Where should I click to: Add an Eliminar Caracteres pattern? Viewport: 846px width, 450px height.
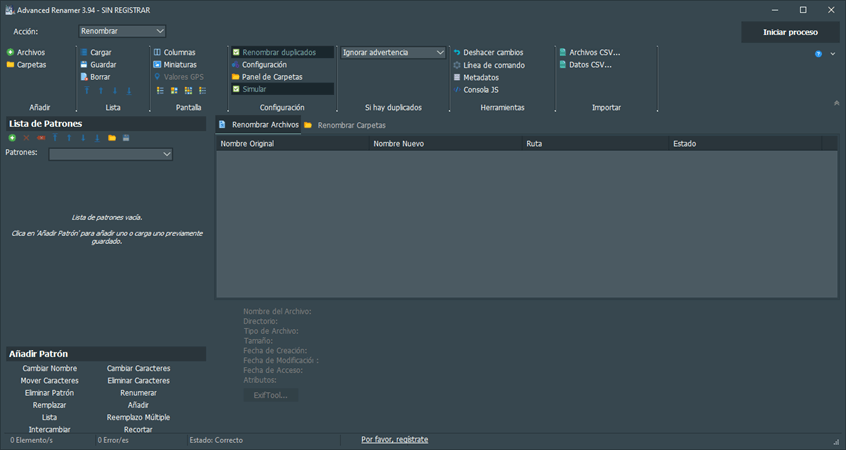pos(138,381)
